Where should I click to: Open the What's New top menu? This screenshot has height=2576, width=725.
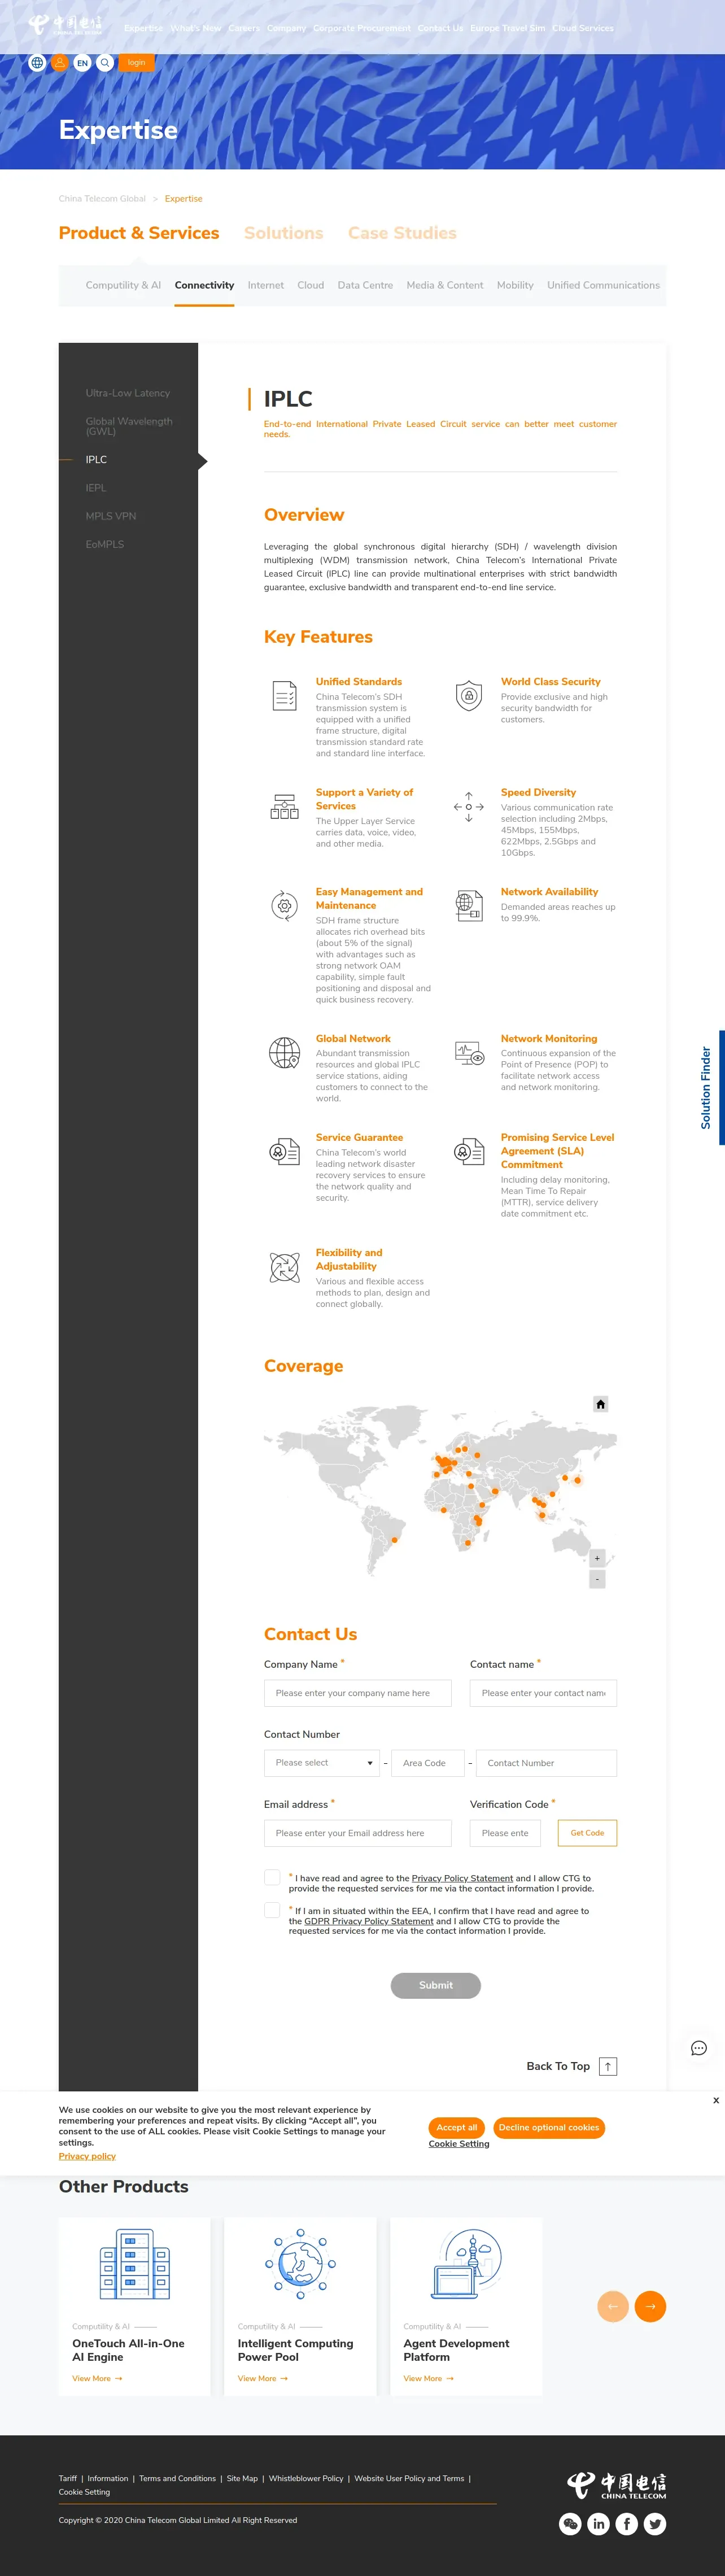click(x=196, y=28)
